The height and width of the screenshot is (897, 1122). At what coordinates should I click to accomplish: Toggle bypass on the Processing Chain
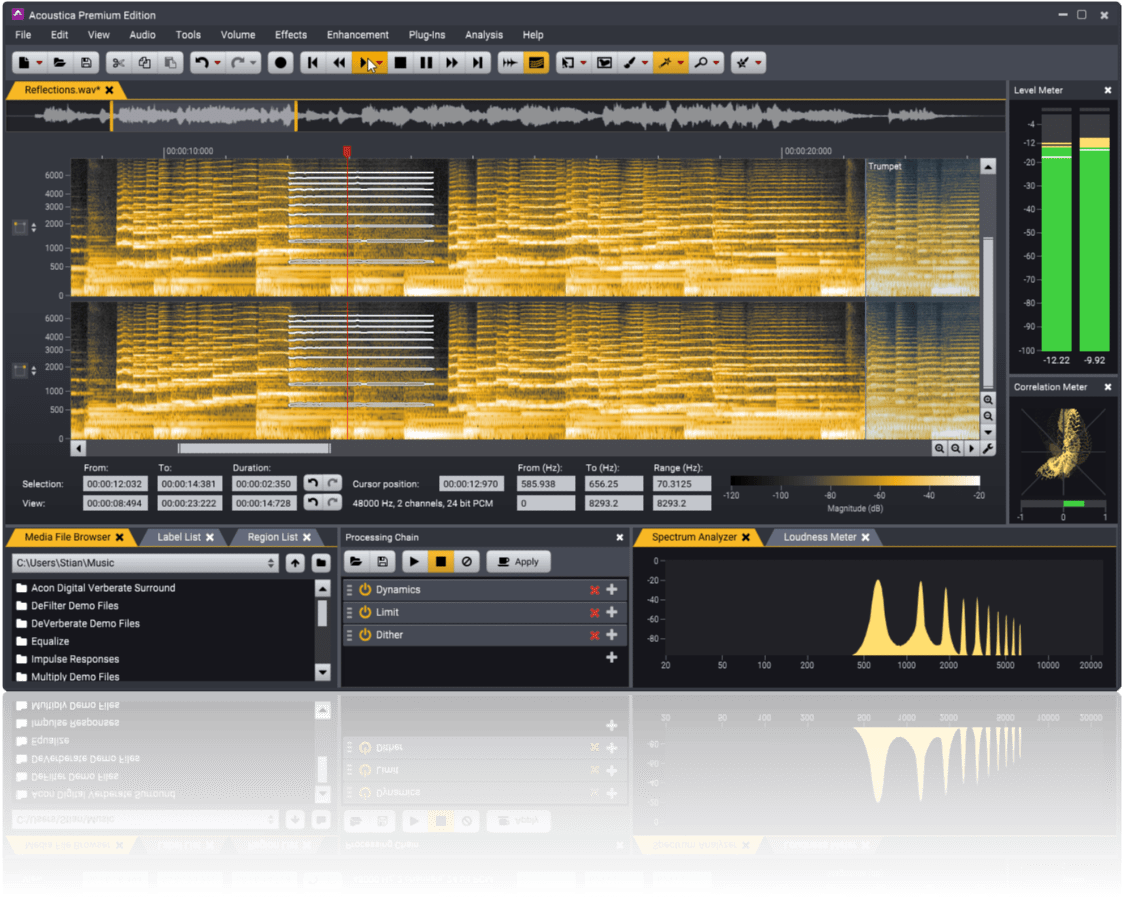[466, 562]
